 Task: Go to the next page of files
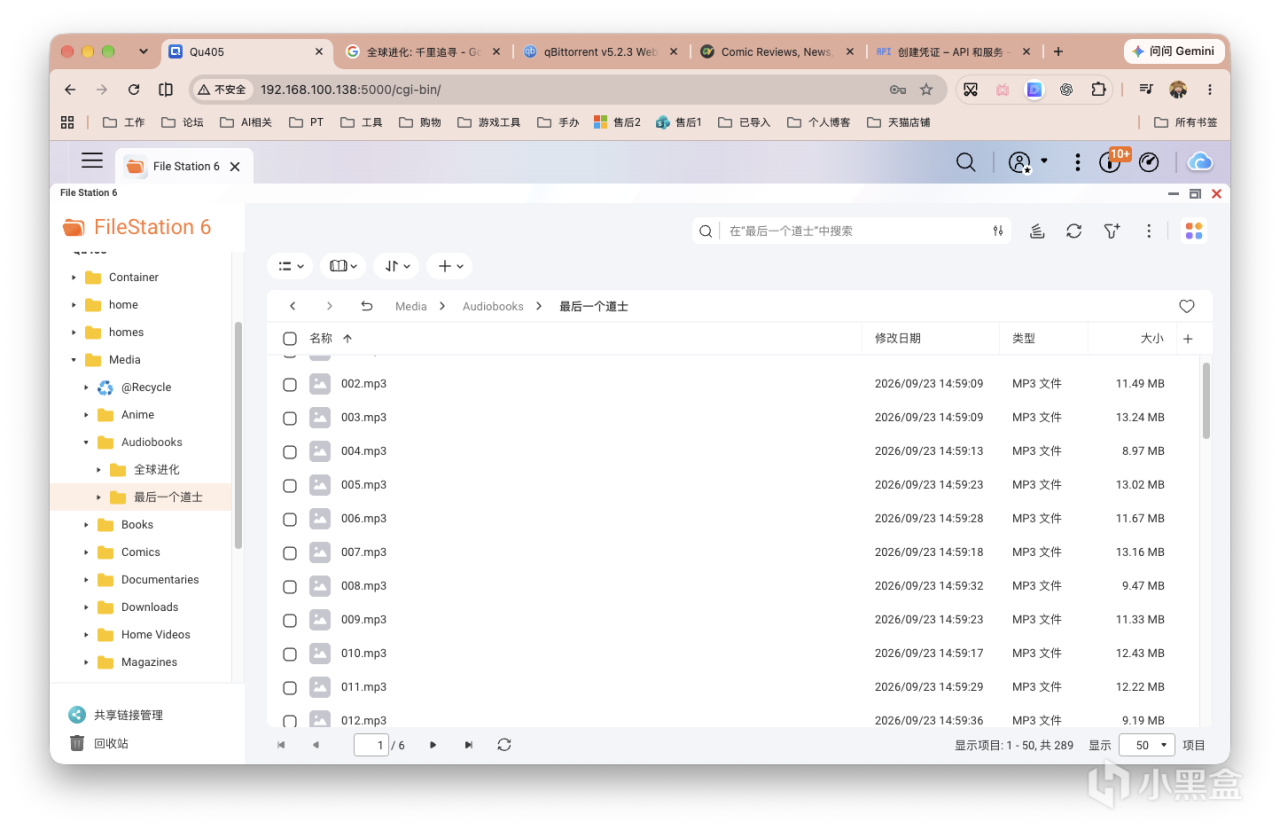click(433, 745)
